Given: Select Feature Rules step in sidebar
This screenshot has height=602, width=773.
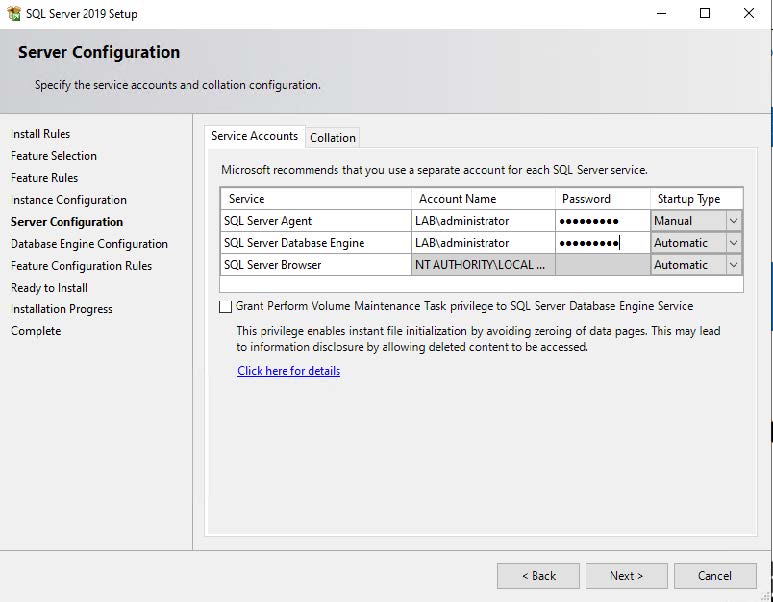Looking at the screenshot, I should 44,178.
